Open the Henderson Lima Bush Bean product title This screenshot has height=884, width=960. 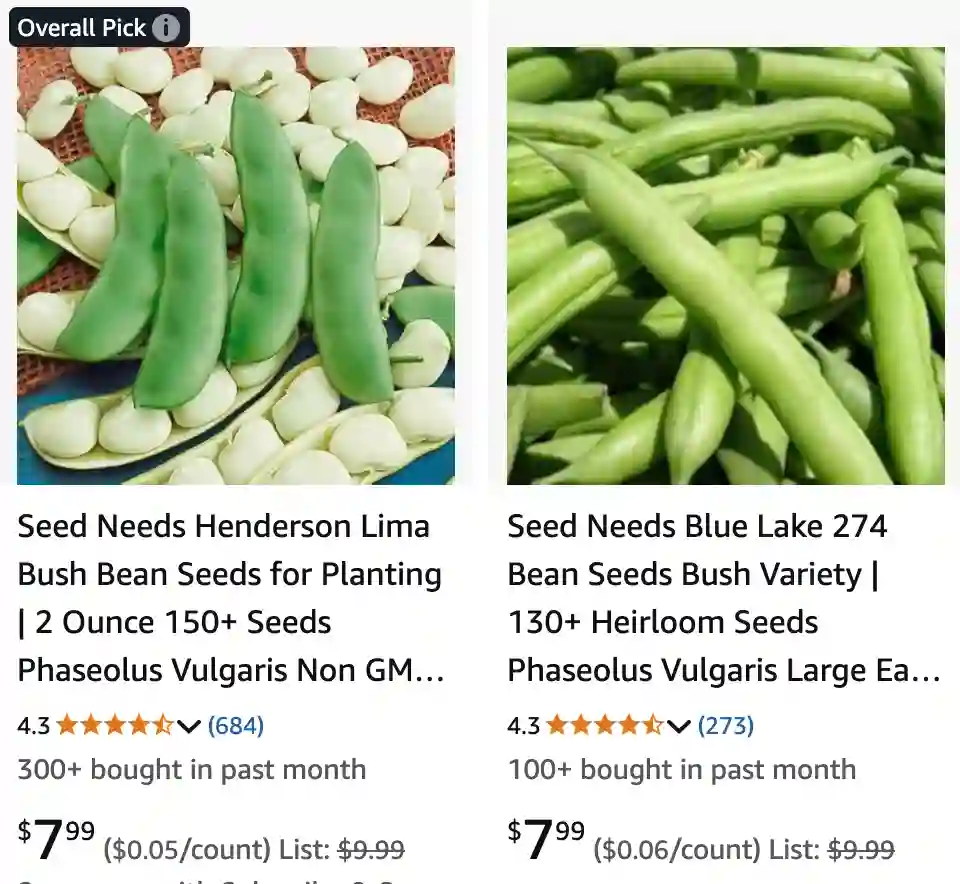point(230,597)
